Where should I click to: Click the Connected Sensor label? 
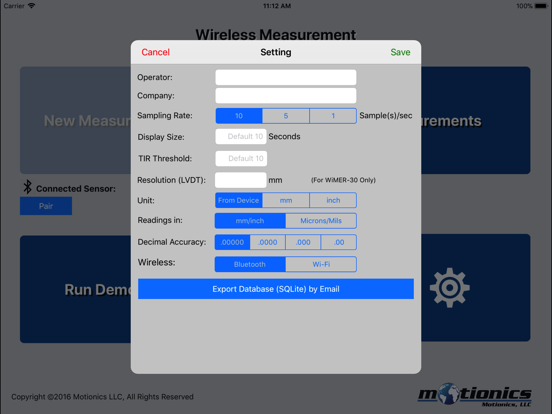pos(76,189)
